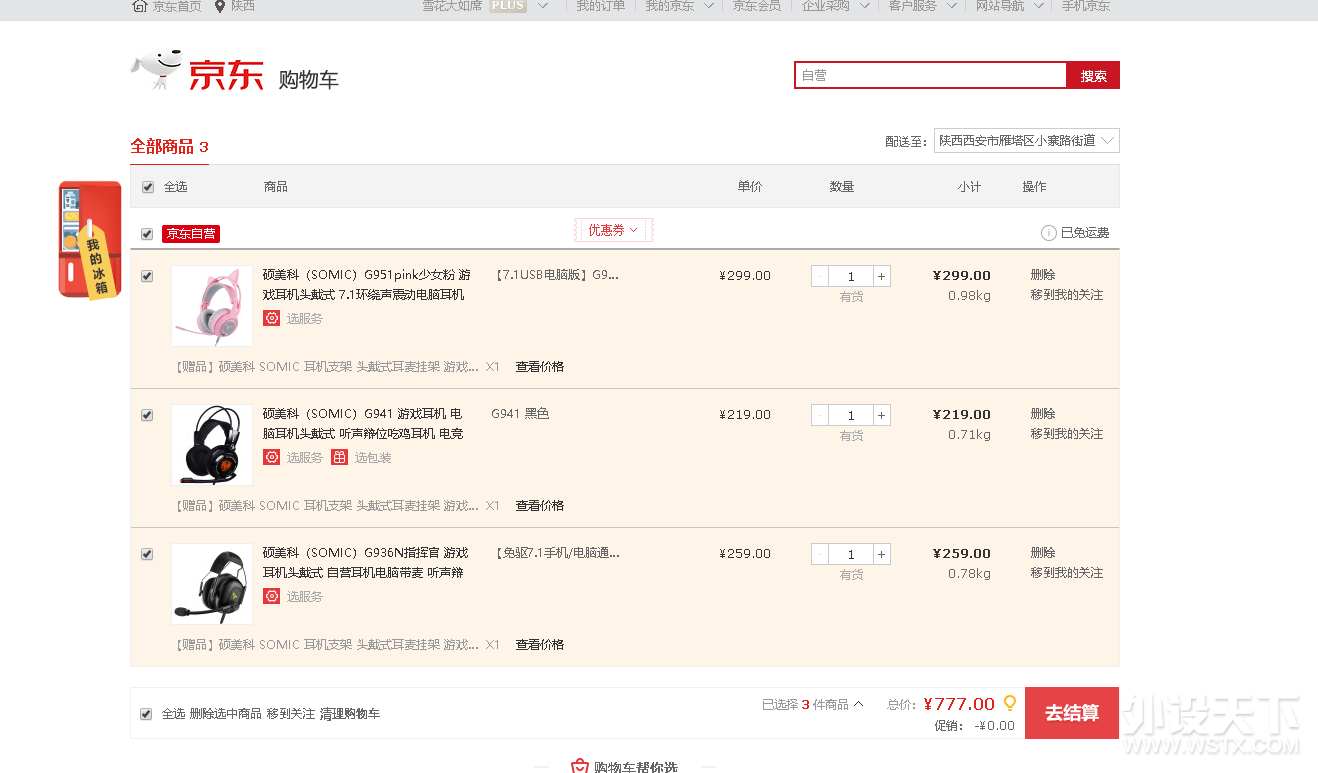Click 查看价格 for G936N gift

point(540,645)
